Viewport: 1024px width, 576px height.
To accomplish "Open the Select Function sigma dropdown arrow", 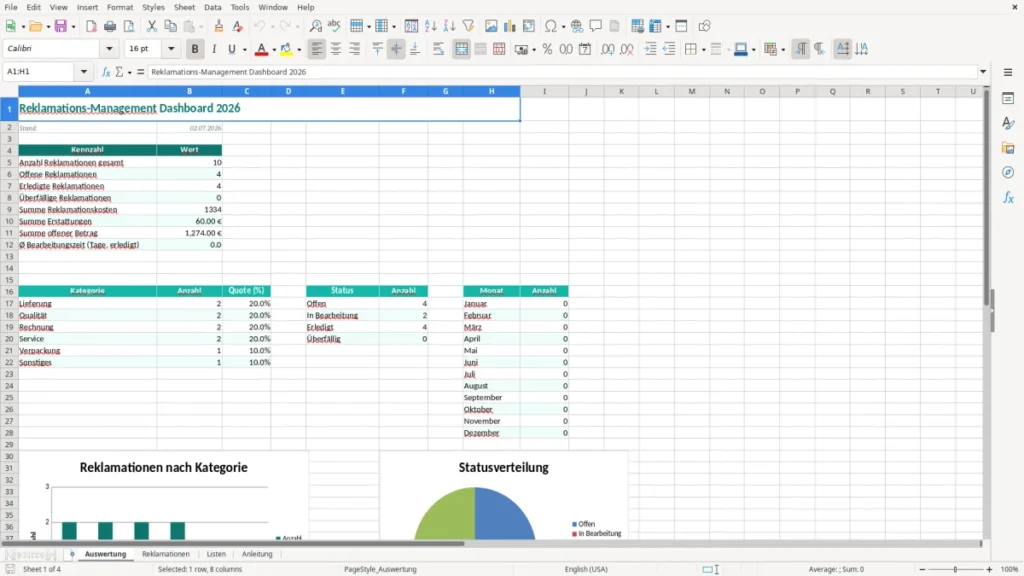I will click(129, 72).
